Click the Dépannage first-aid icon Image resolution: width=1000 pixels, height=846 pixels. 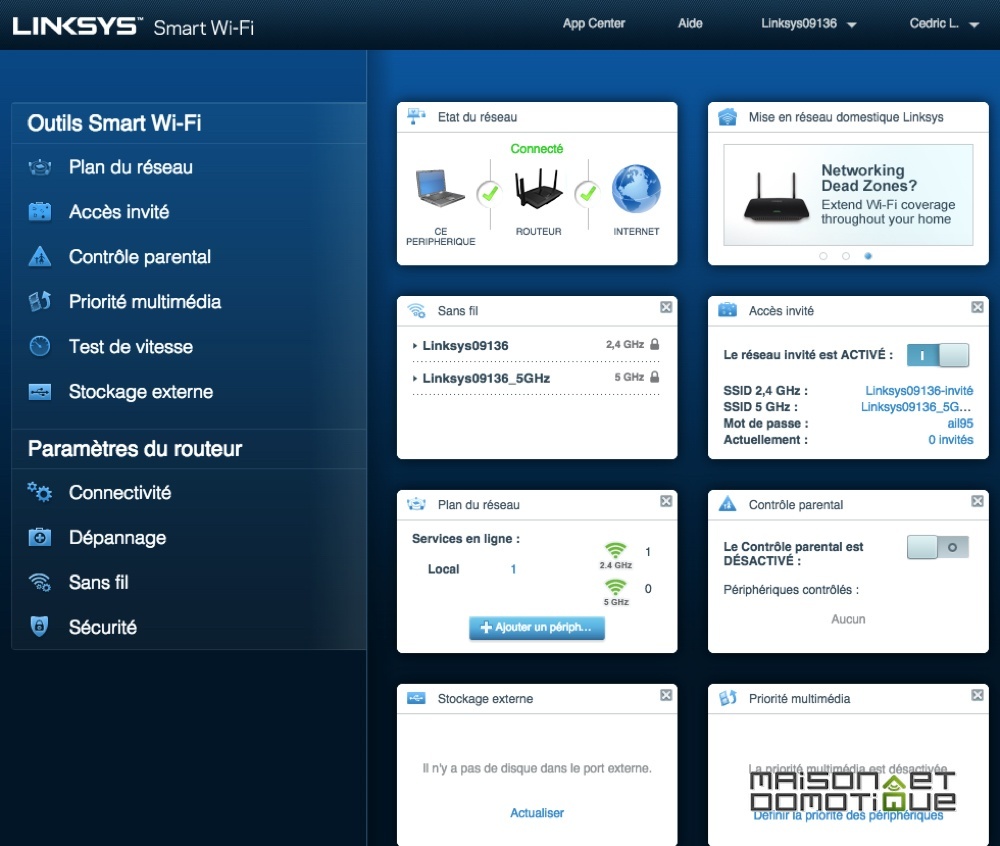point(40,537)
